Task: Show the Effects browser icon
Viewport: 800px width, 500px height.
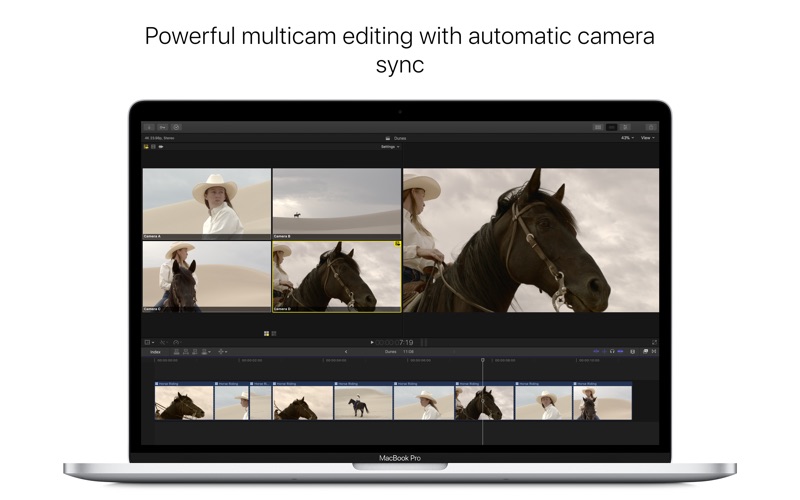Action: coord(645,352)
